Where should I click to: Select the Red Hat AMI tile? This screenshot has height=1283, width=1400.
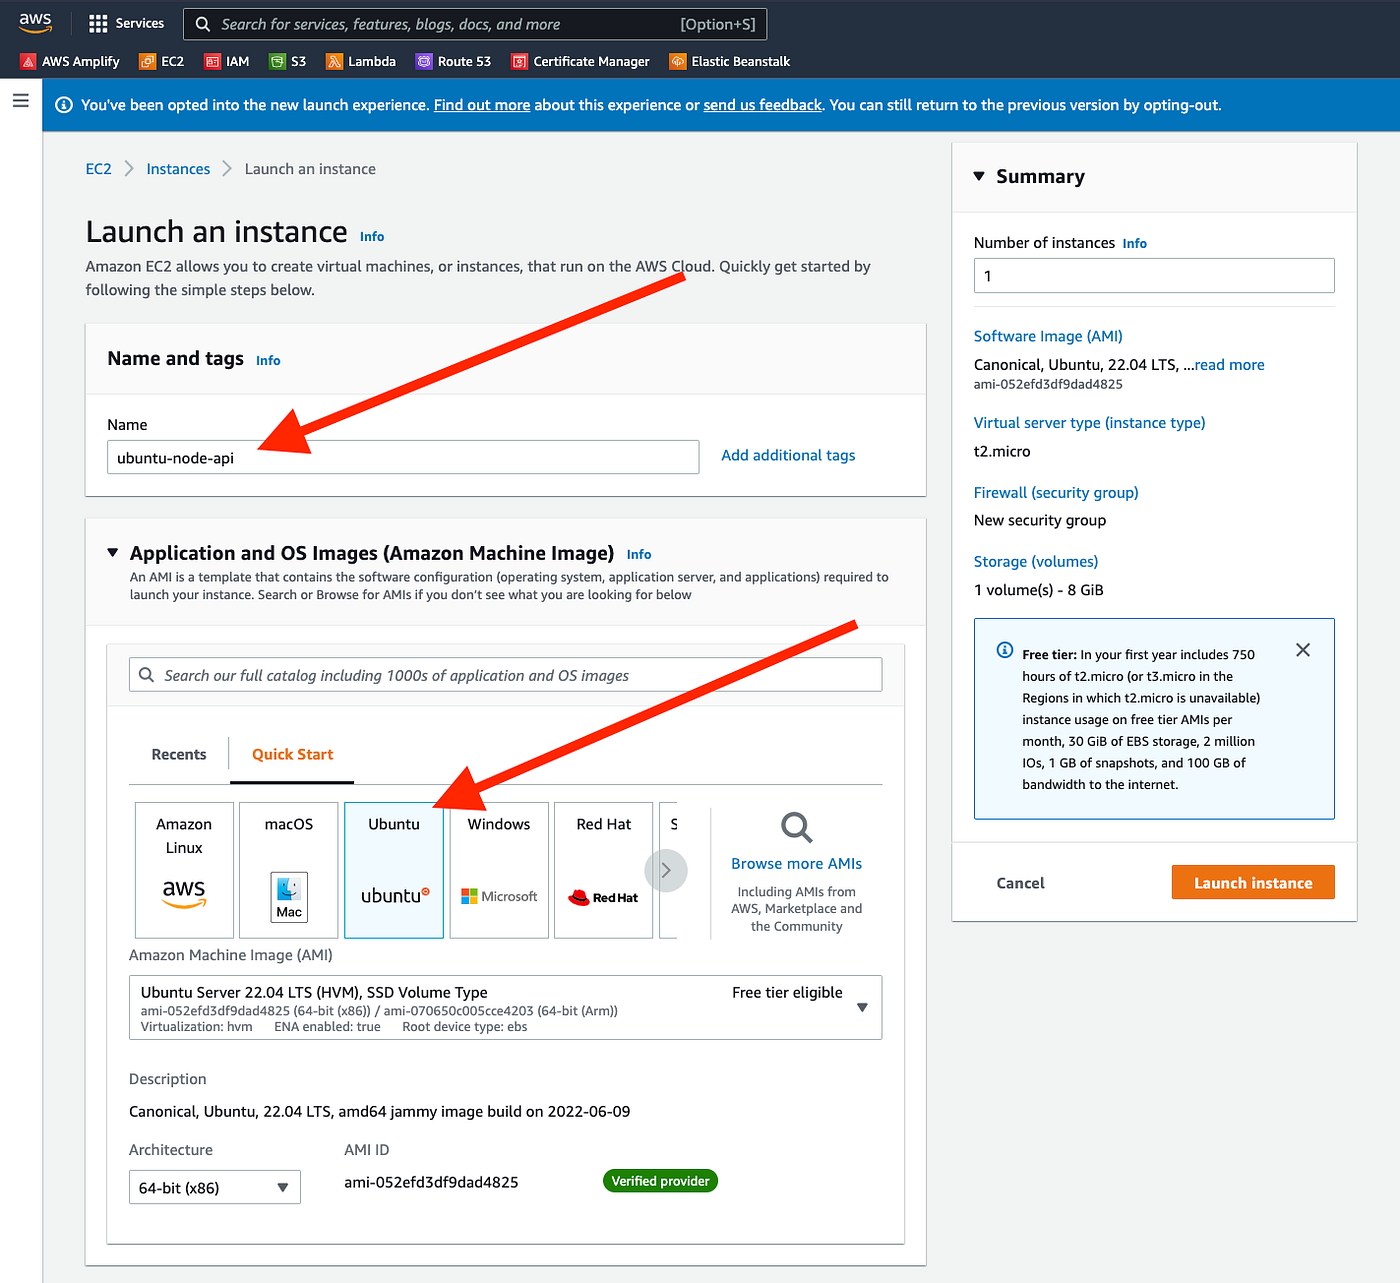click(603, 869)
